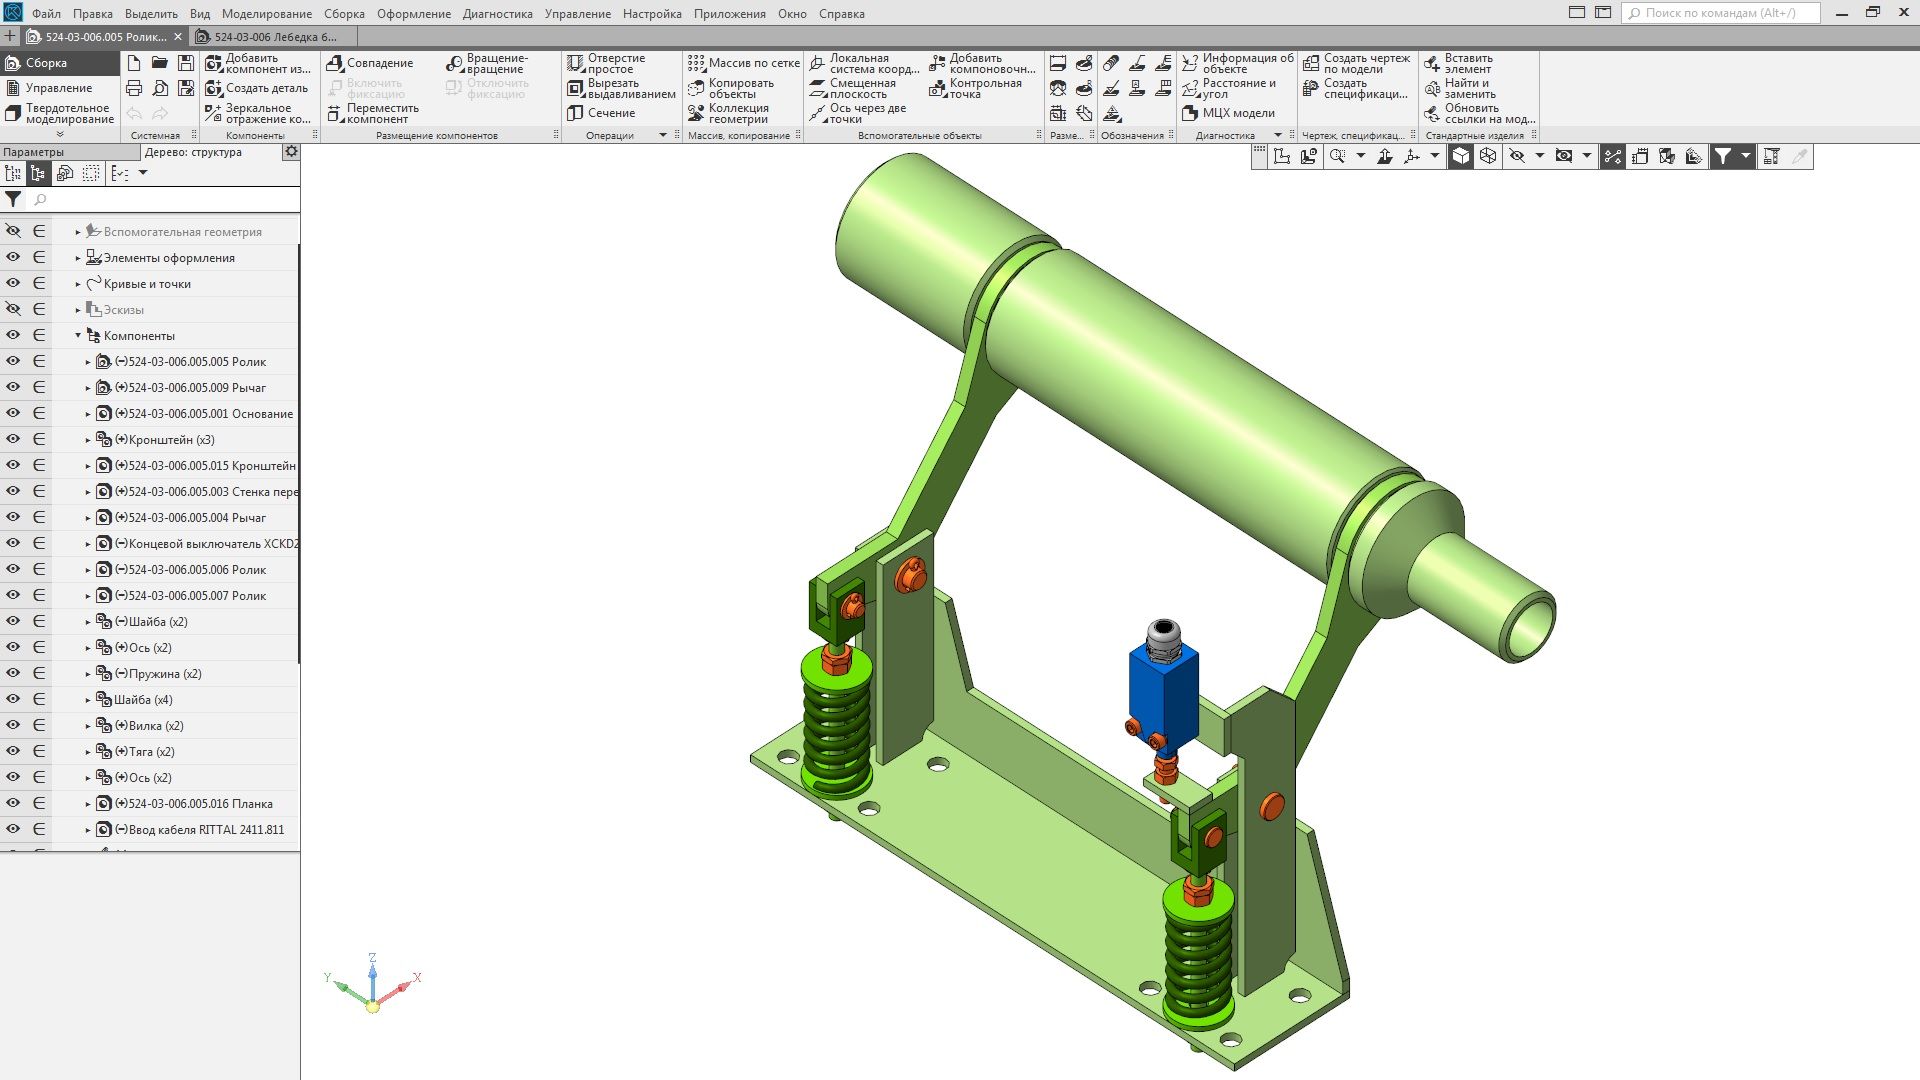The image size is (1920, 1080).
Task: Expand the Кронштейн (x3) node
Action: [88, 440]
